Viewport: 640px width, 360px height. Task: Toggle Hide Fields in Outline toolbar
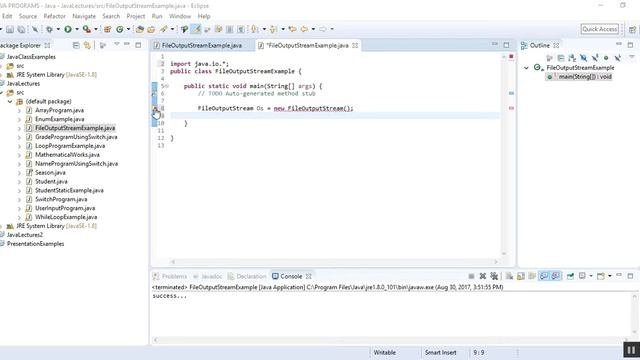click(x=583, y=58)
